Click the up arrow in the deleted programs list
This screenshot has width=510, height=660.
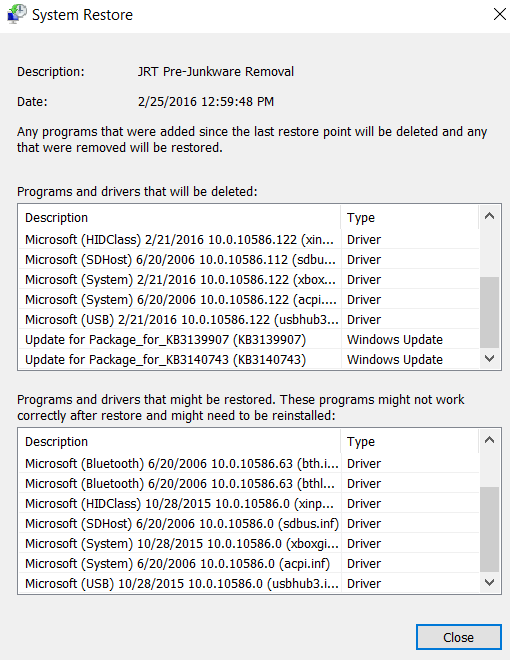[489, 216]
